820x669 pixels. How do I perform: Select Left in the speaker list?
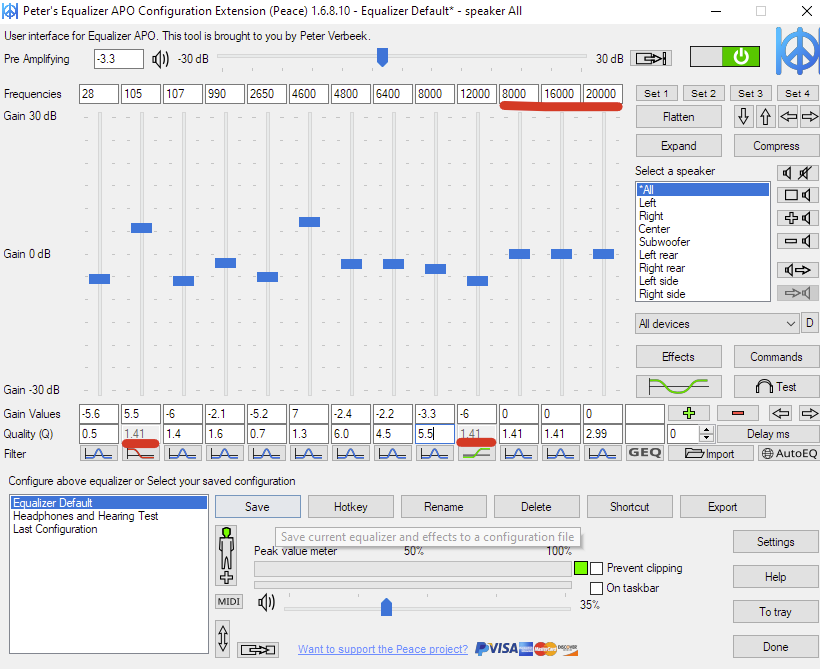703,203
